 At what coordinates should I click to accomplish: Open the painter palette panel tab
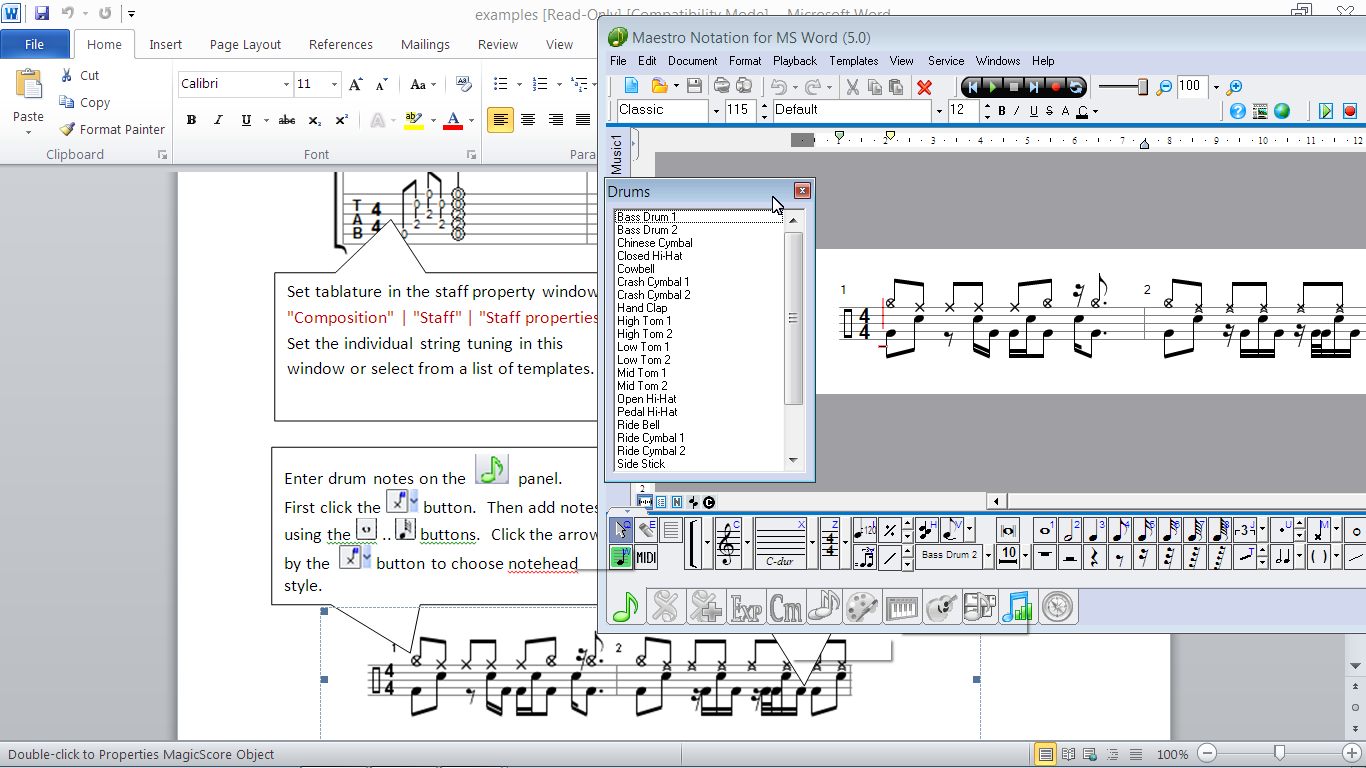(864, 606)
